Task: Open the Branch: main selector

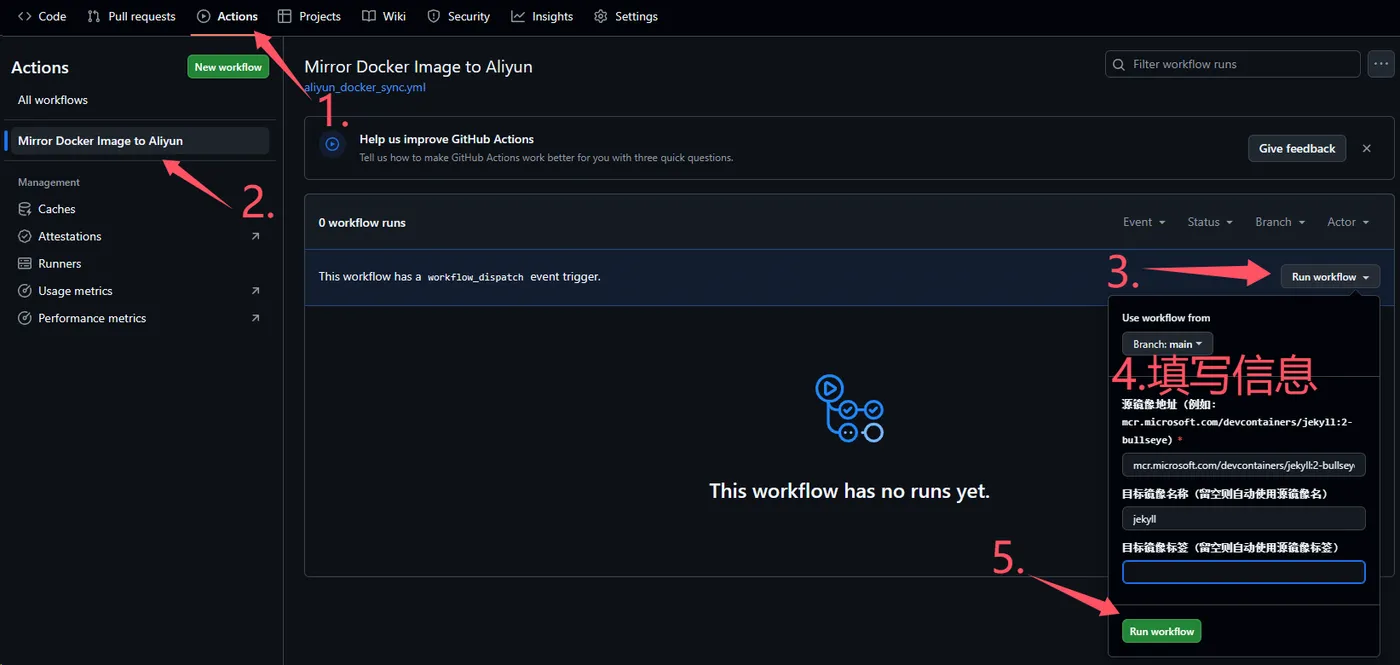Action: click(1167, 344)
